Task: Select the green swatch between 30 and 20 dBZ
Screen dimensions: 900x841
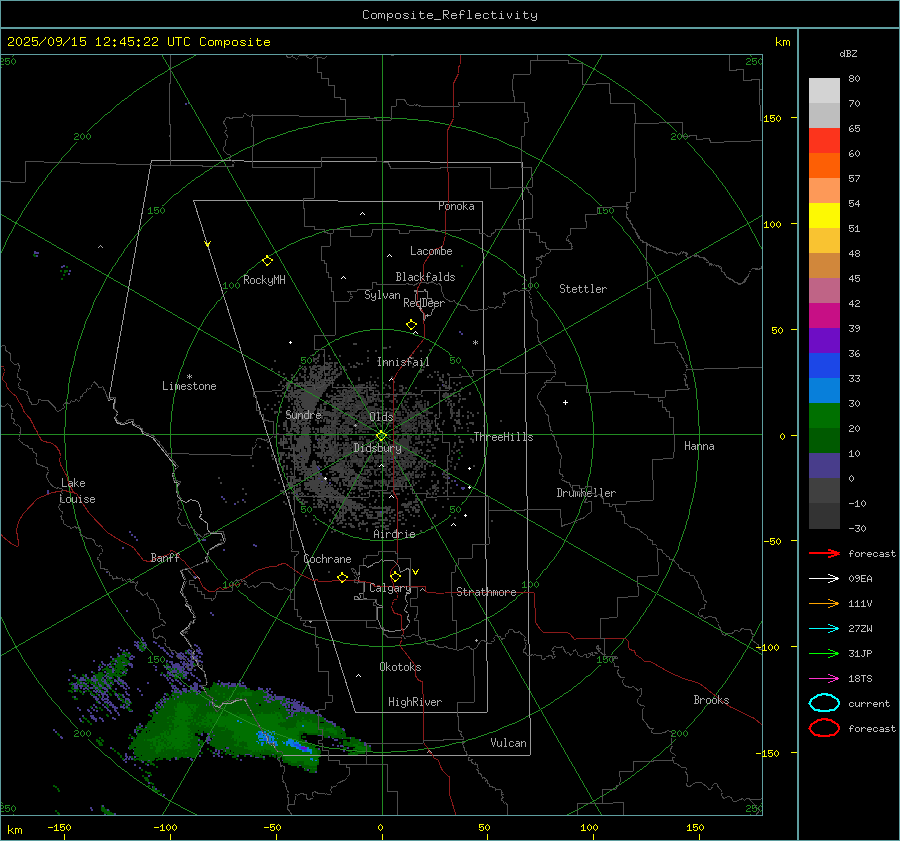Action: coord(824,416)
